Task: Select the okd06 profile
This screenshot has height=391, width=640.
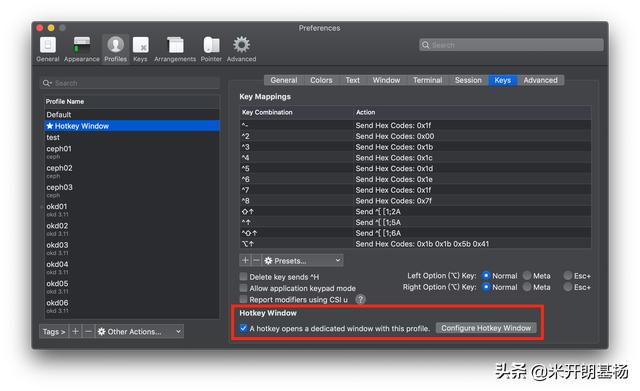Action: coord(131,306)
